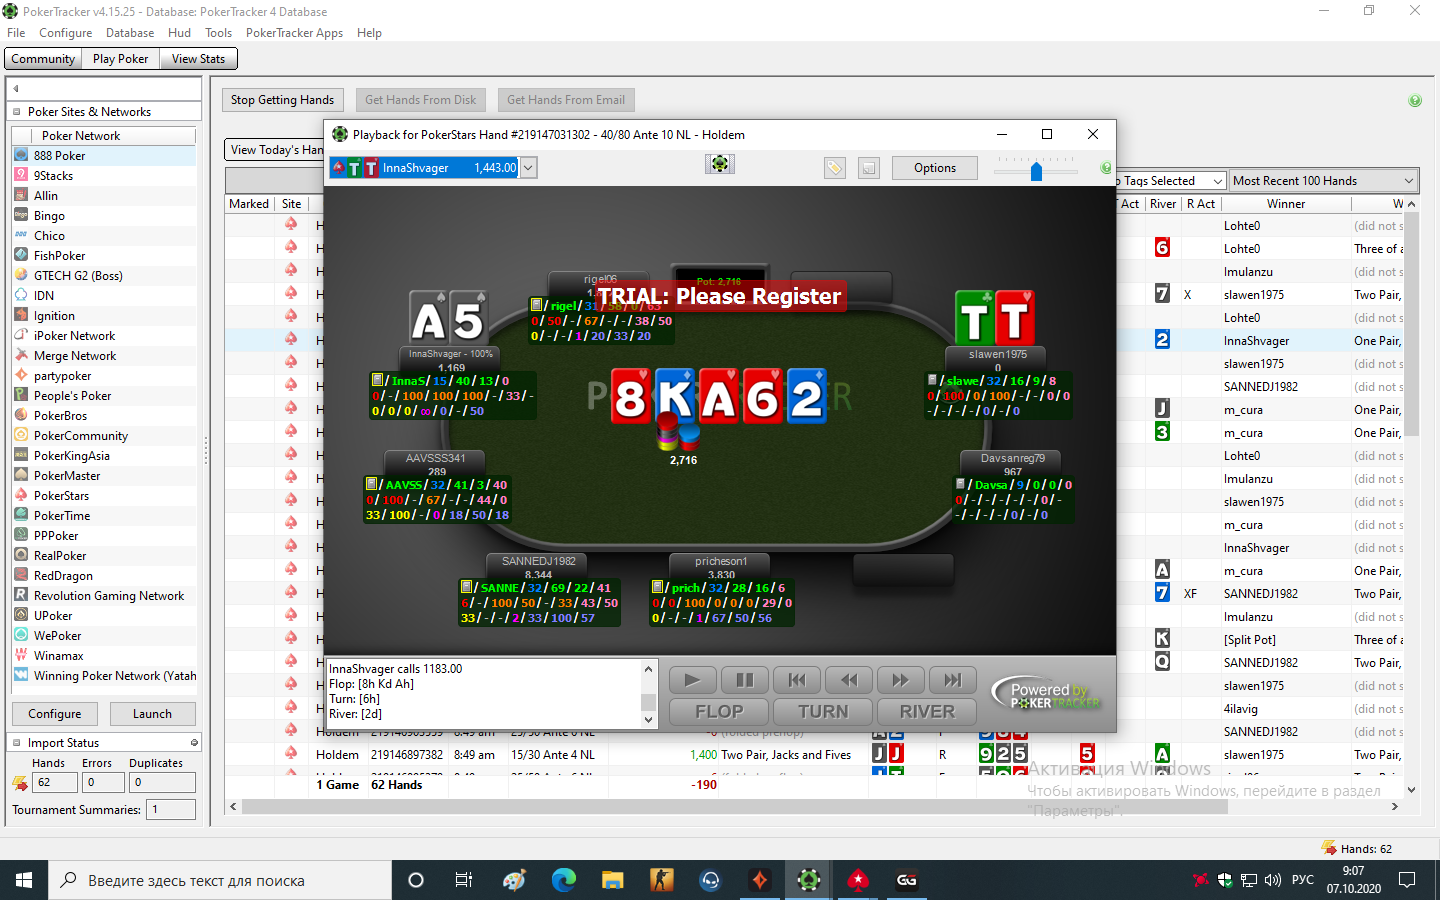Image resolution: width=1440 pixels, height=900 pixels.
Task: Open the Most Recent 100 Hands dropdown
Action: click(x=1324, y=181)
